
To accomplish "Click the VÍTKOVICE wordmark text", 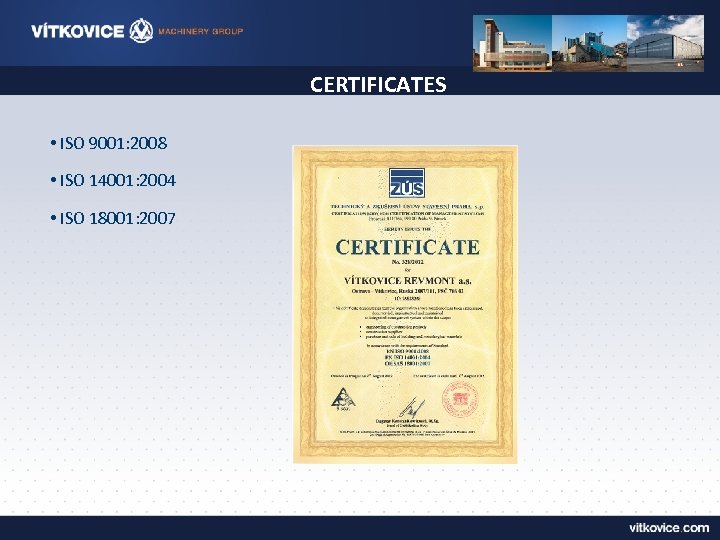I will [78, 31].
